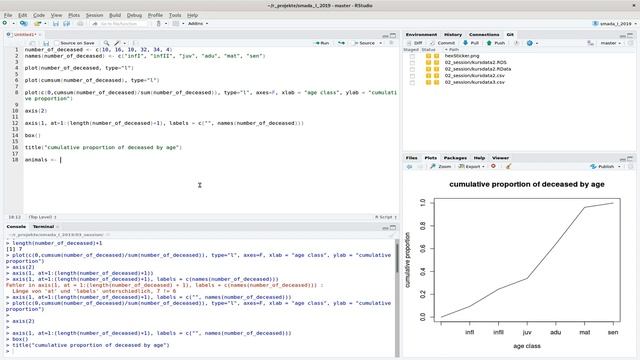Open the smada project dropdown
Viewport: 640px width, 360px height.
(x=615, y=24)
